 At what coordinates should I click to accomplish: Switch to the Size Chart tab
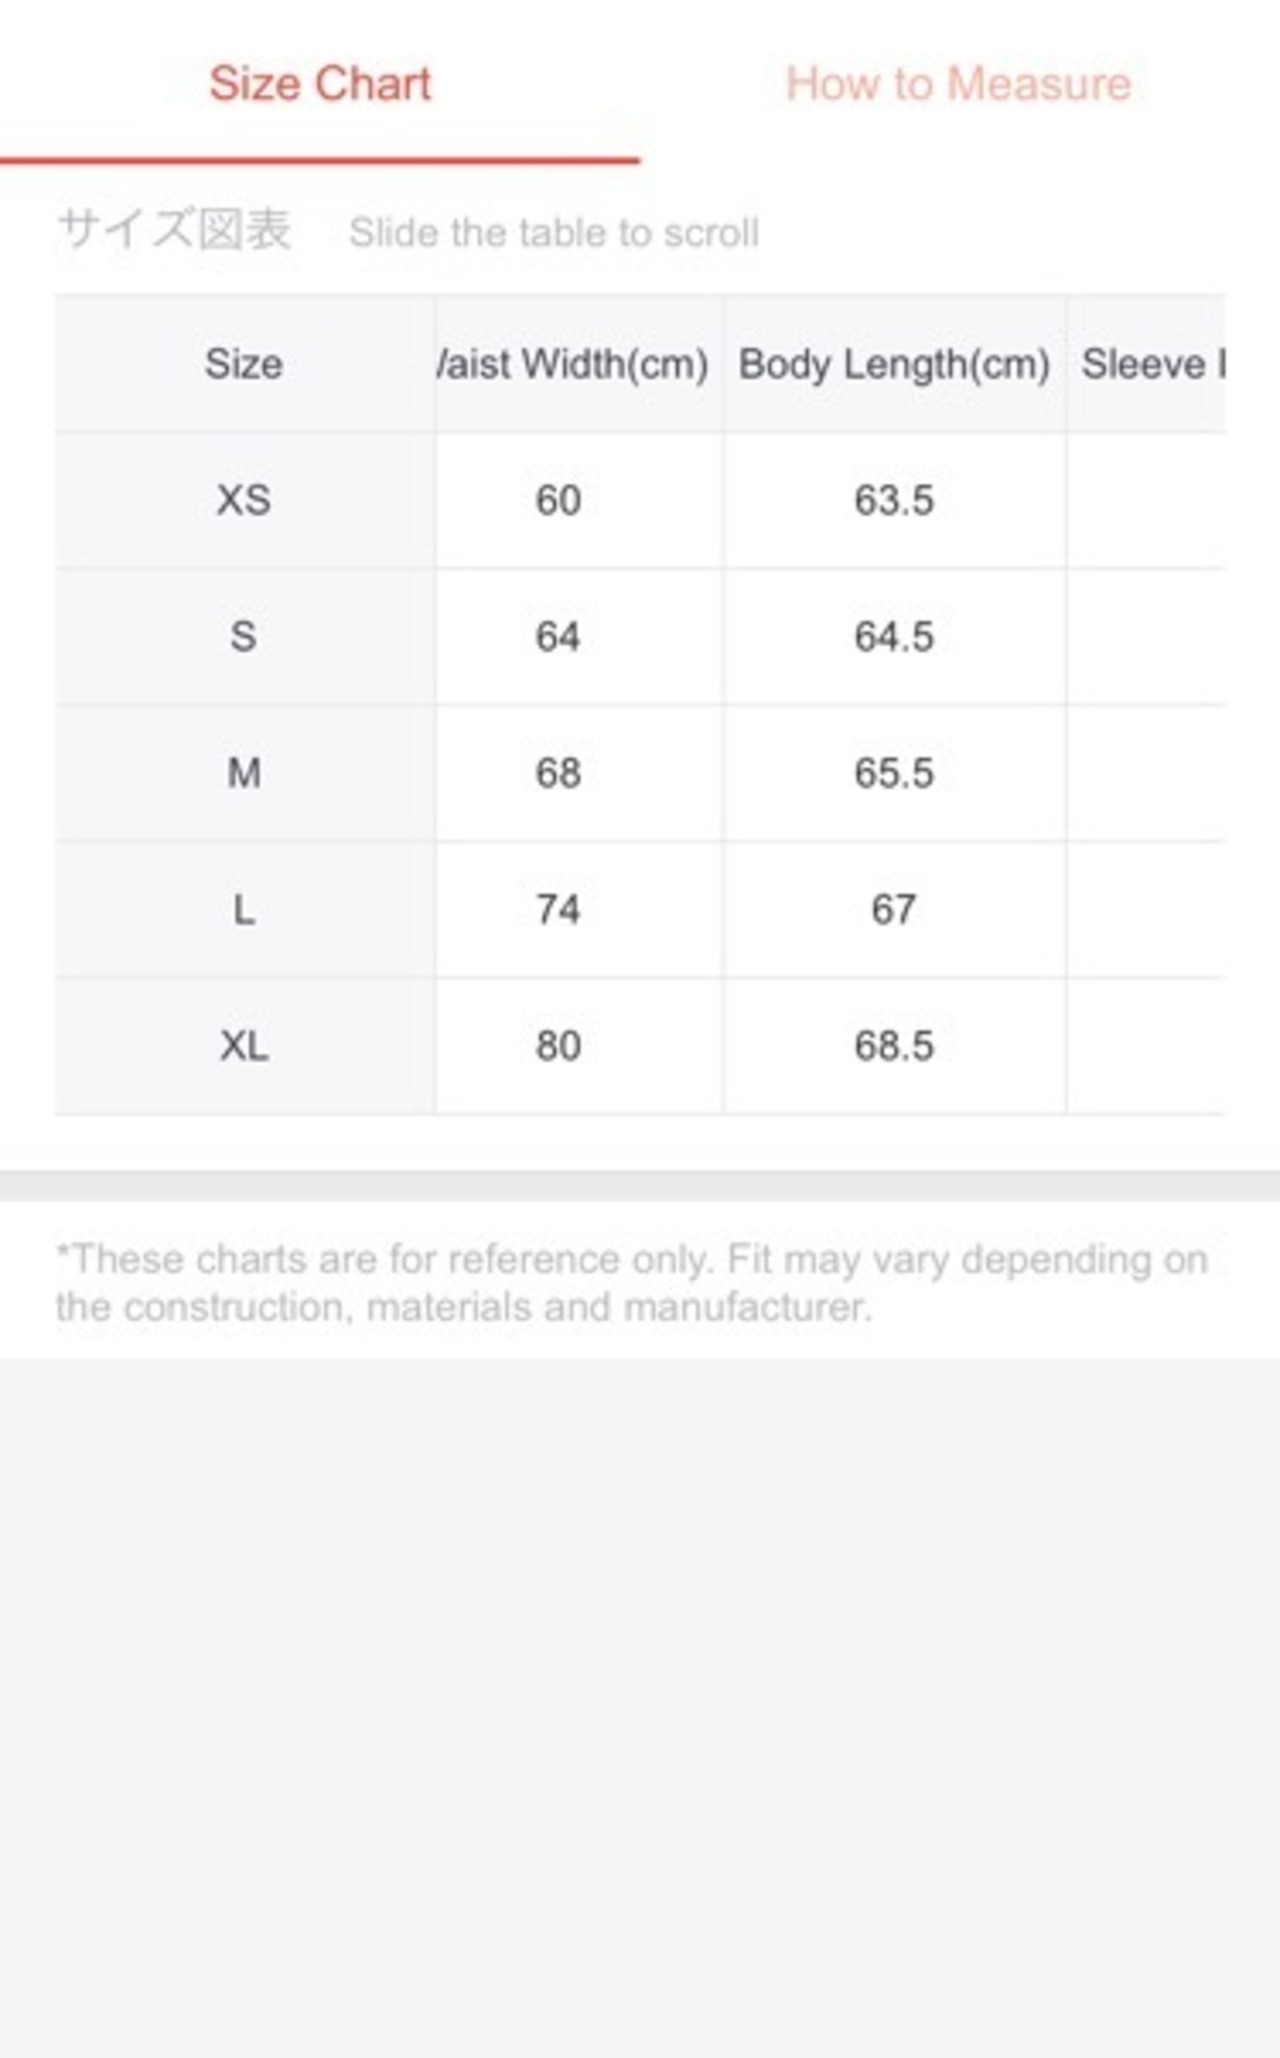[x=320, y=84]
